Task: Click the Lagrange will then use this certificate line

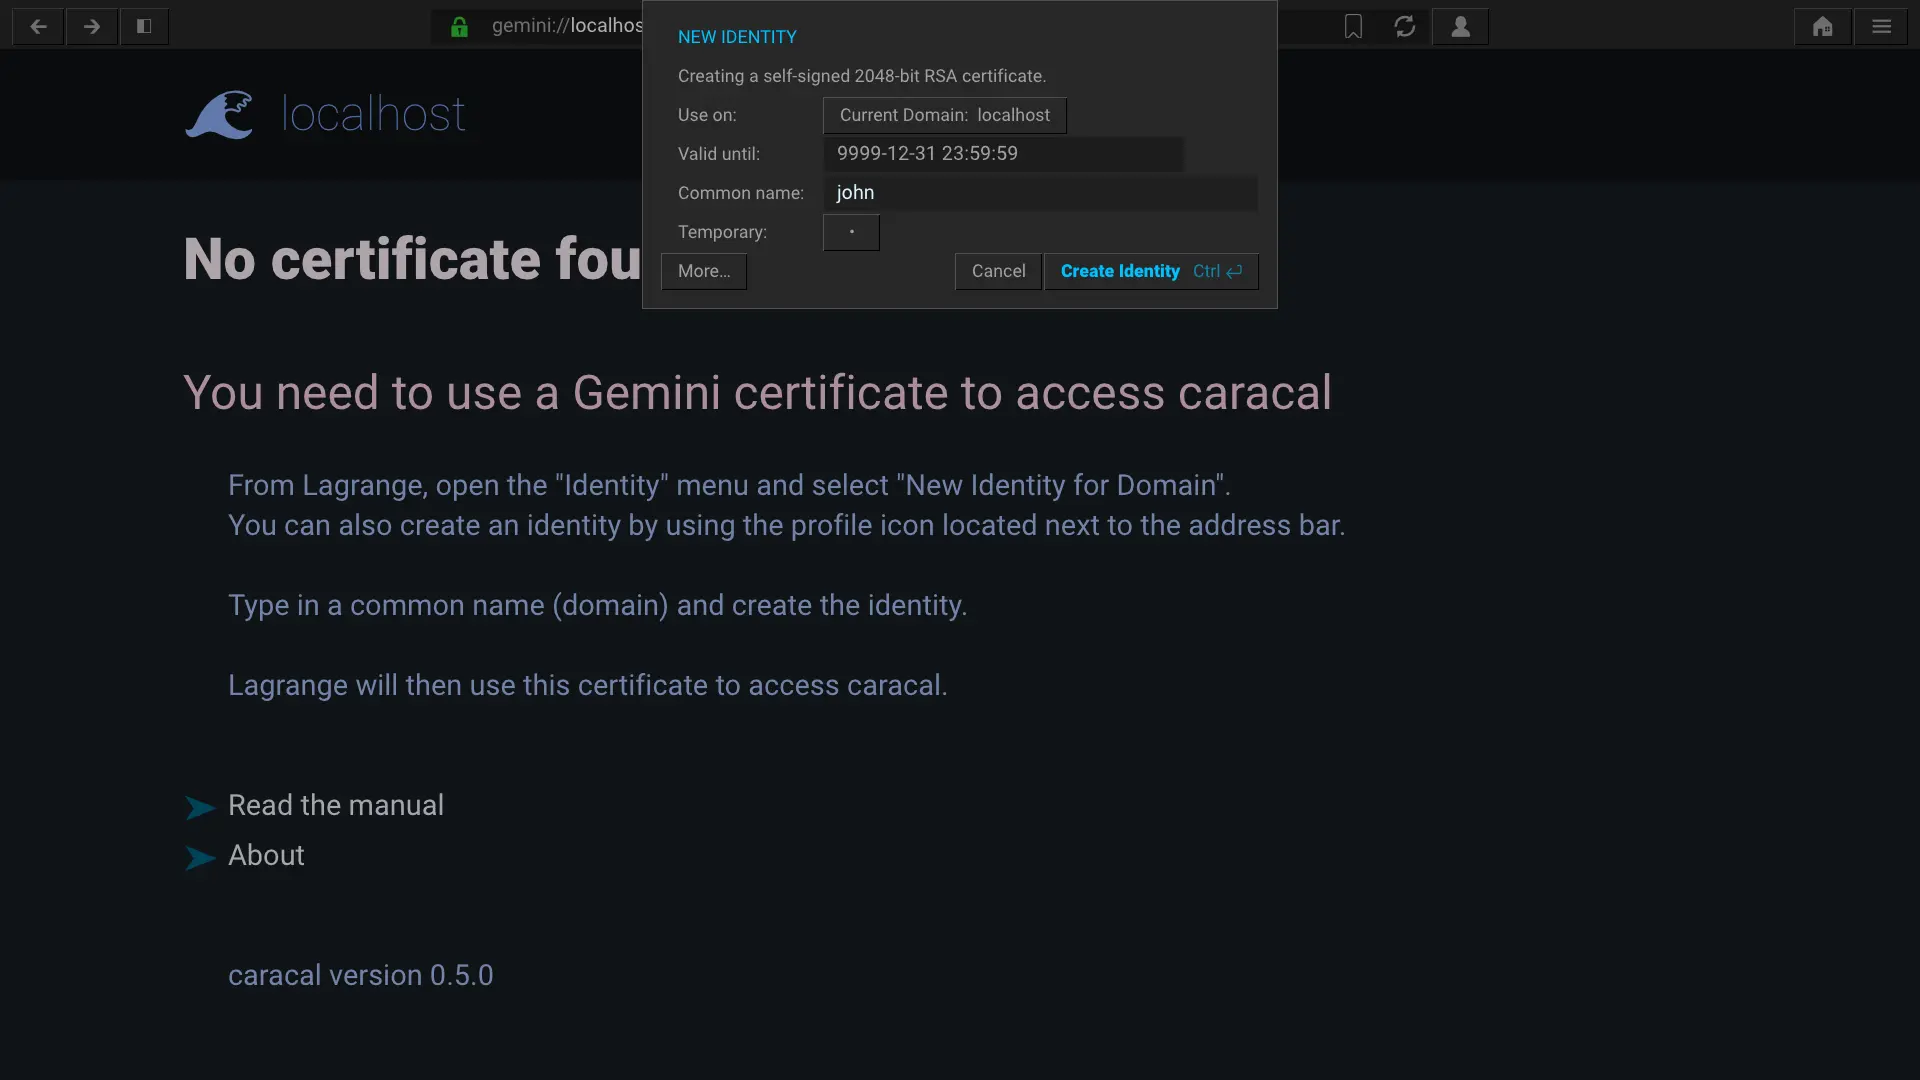Action: [587, 685]
